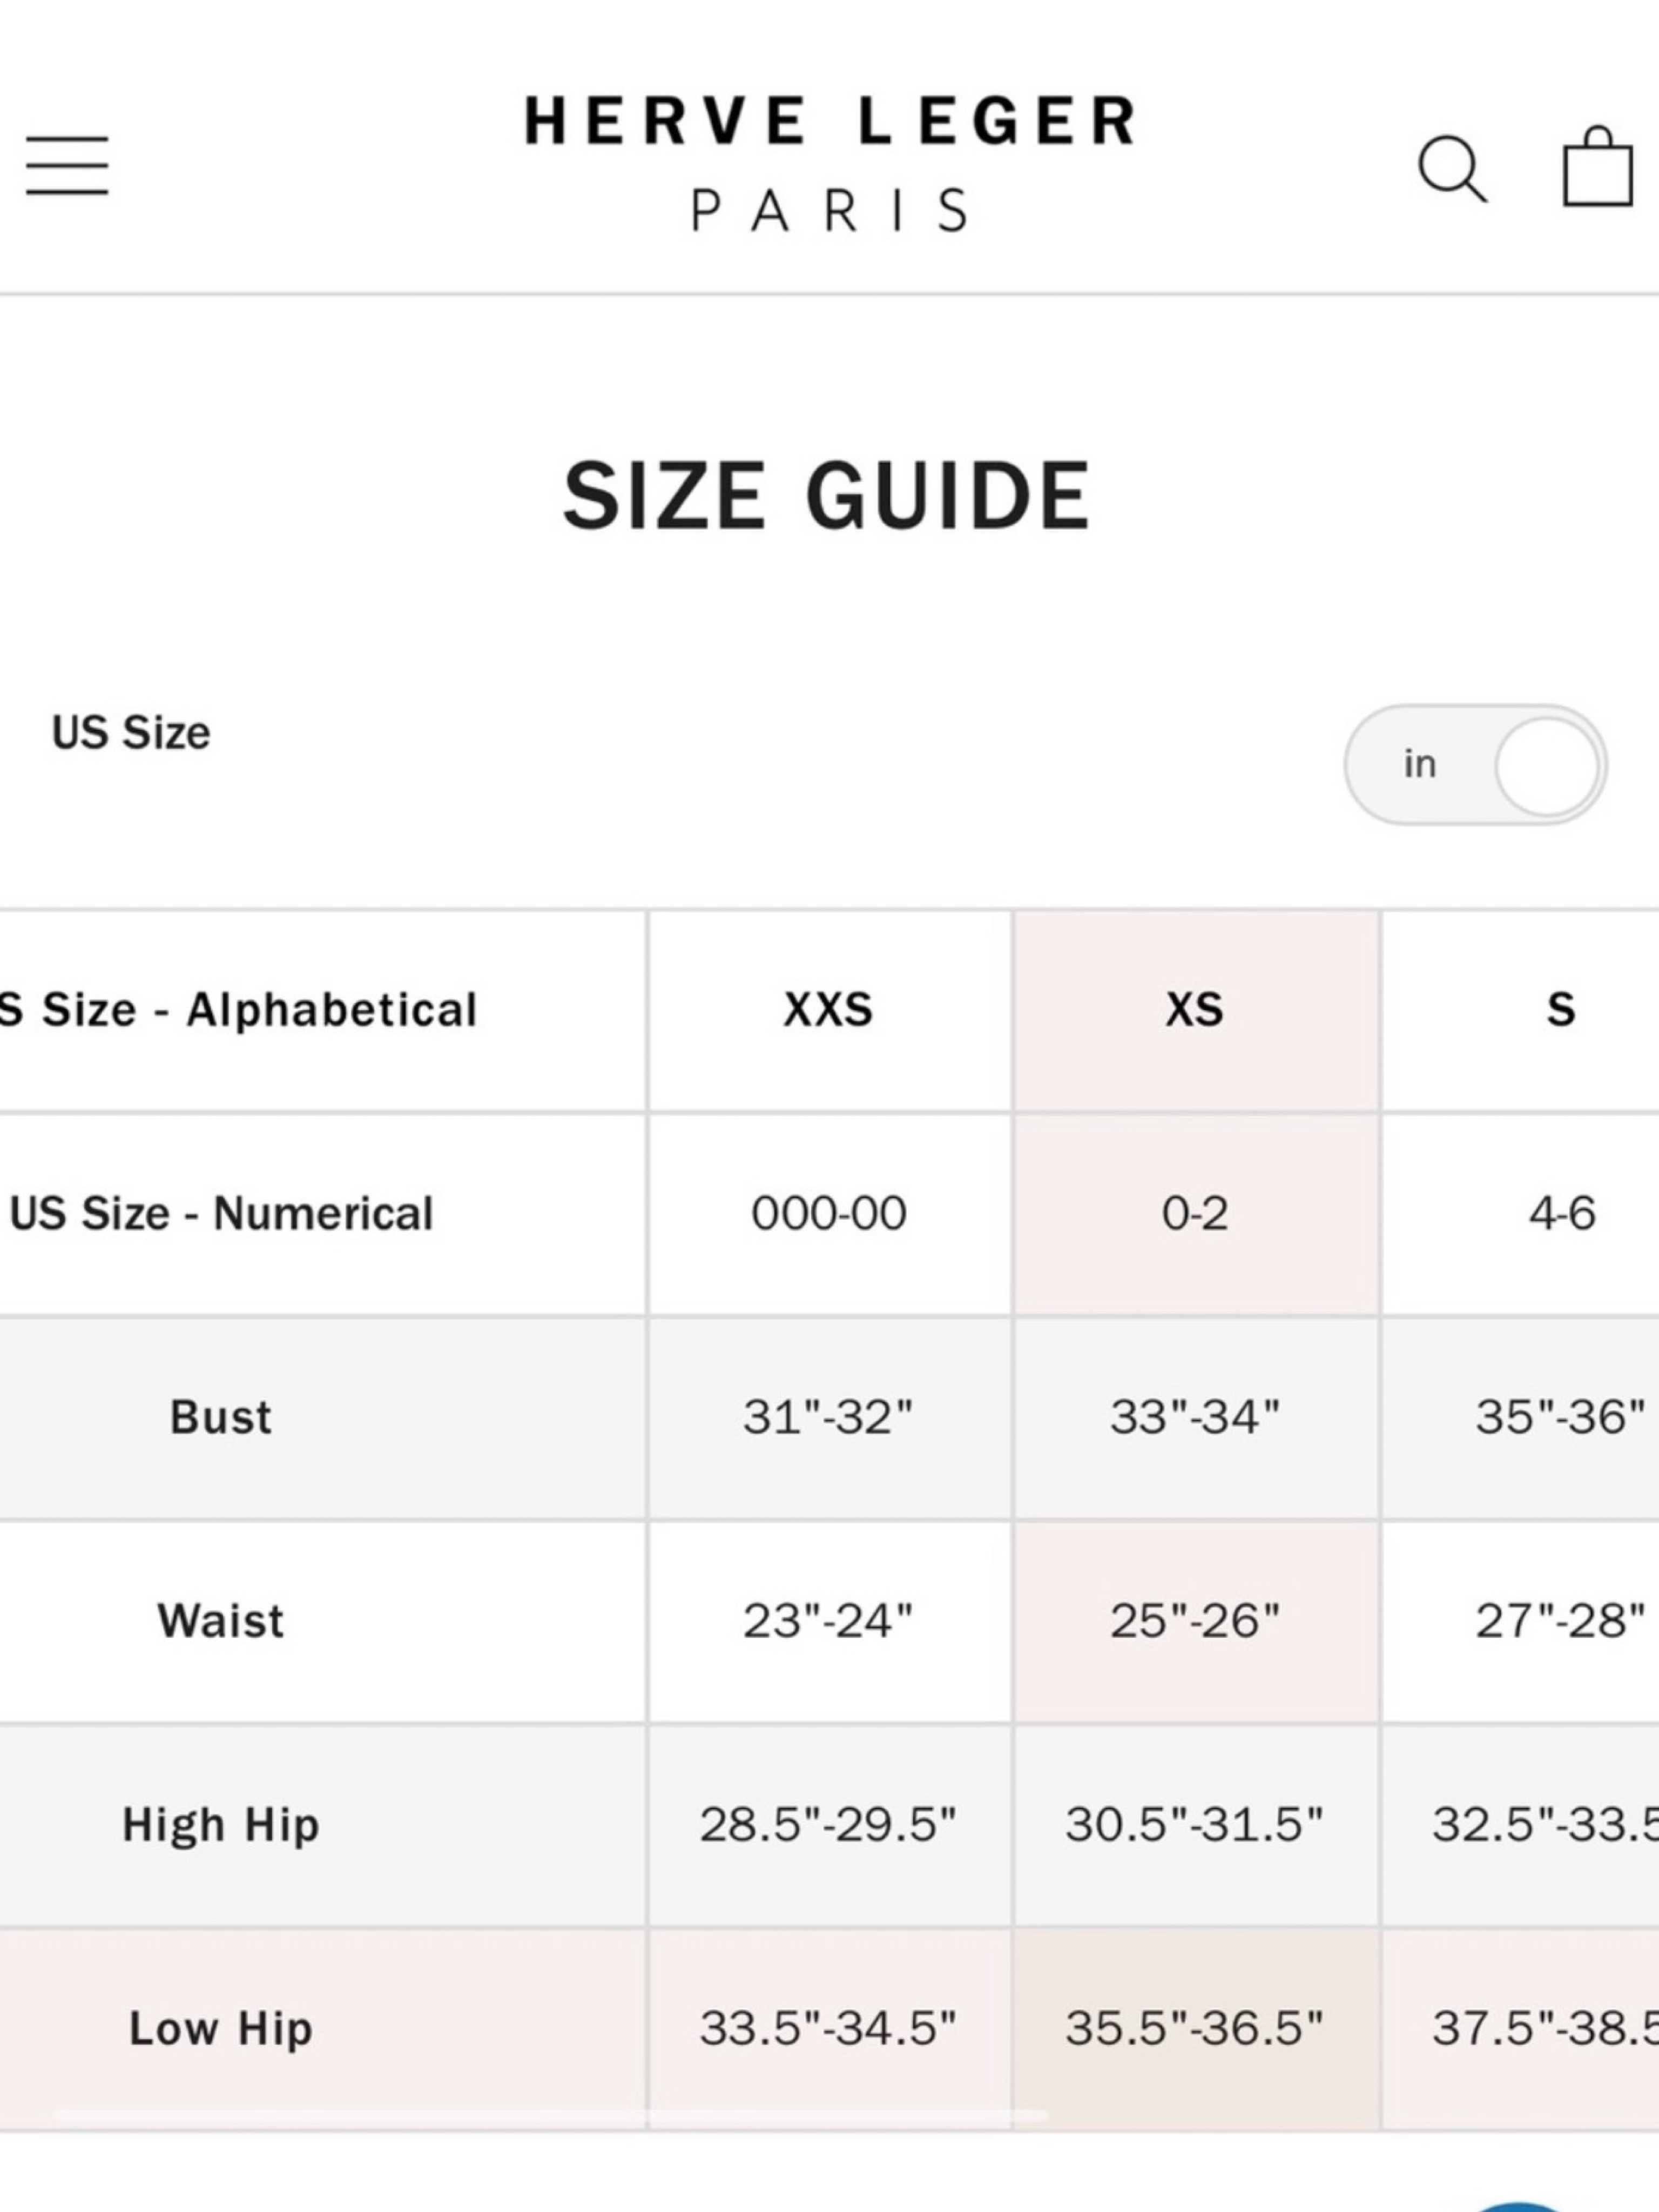Open the shopping bag cart

[1598, 166]
